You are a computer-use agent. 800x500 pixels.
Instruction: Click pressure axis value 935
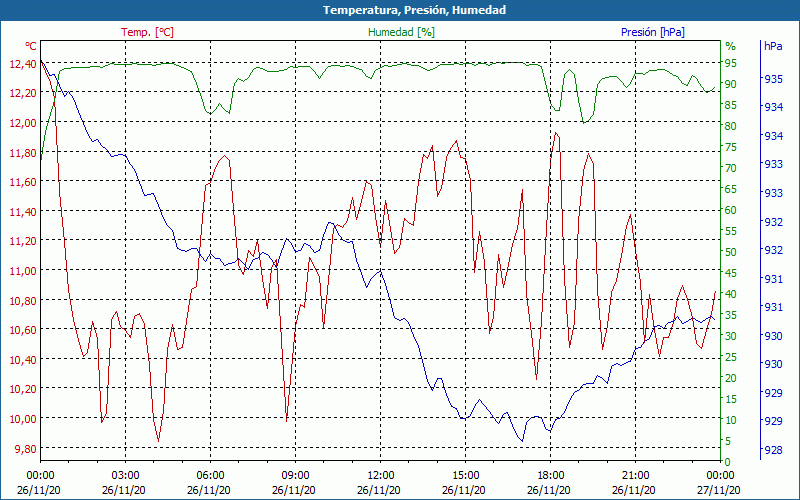point(773,79)
